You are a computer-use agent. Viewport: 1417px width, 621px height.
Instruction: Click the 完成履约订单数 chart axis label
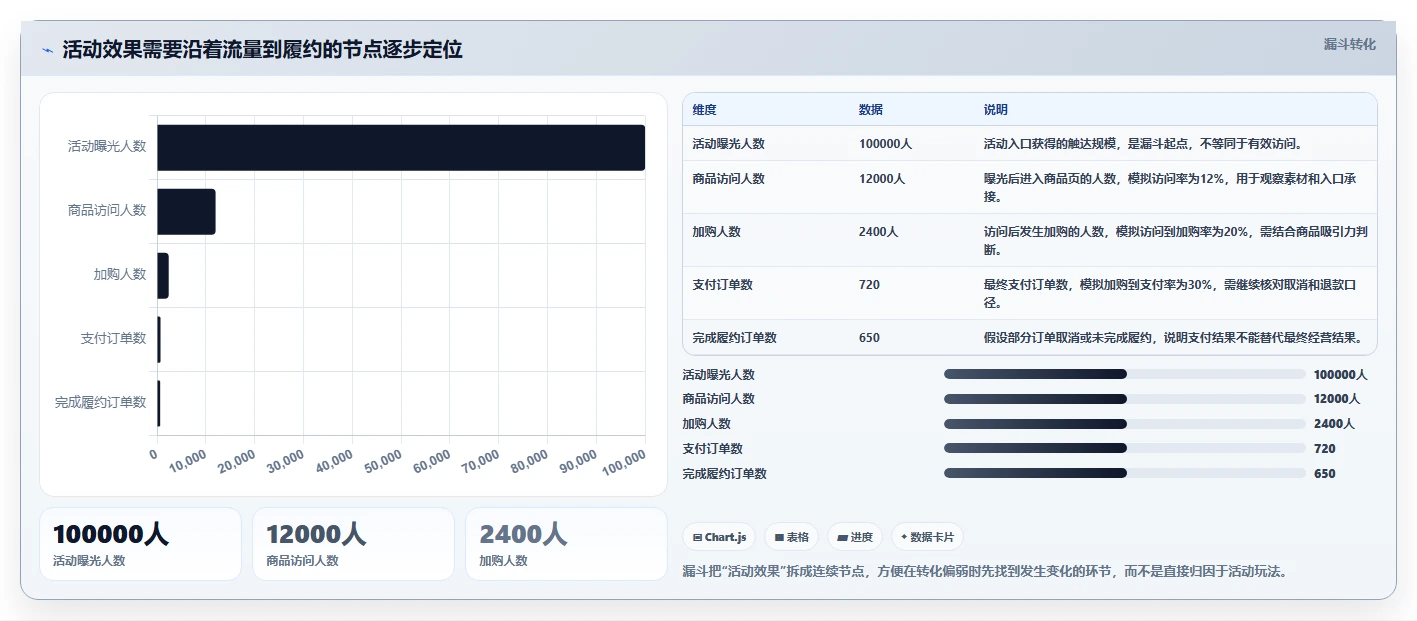[100, 403]
